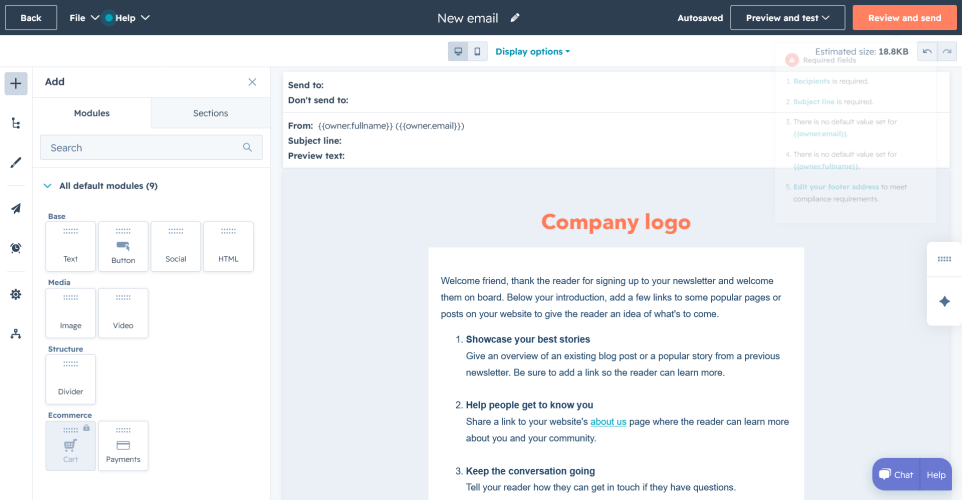Click the 'Welcome friend' intro paragraph
Screen dimensions: 962x500
coord(610,297)
